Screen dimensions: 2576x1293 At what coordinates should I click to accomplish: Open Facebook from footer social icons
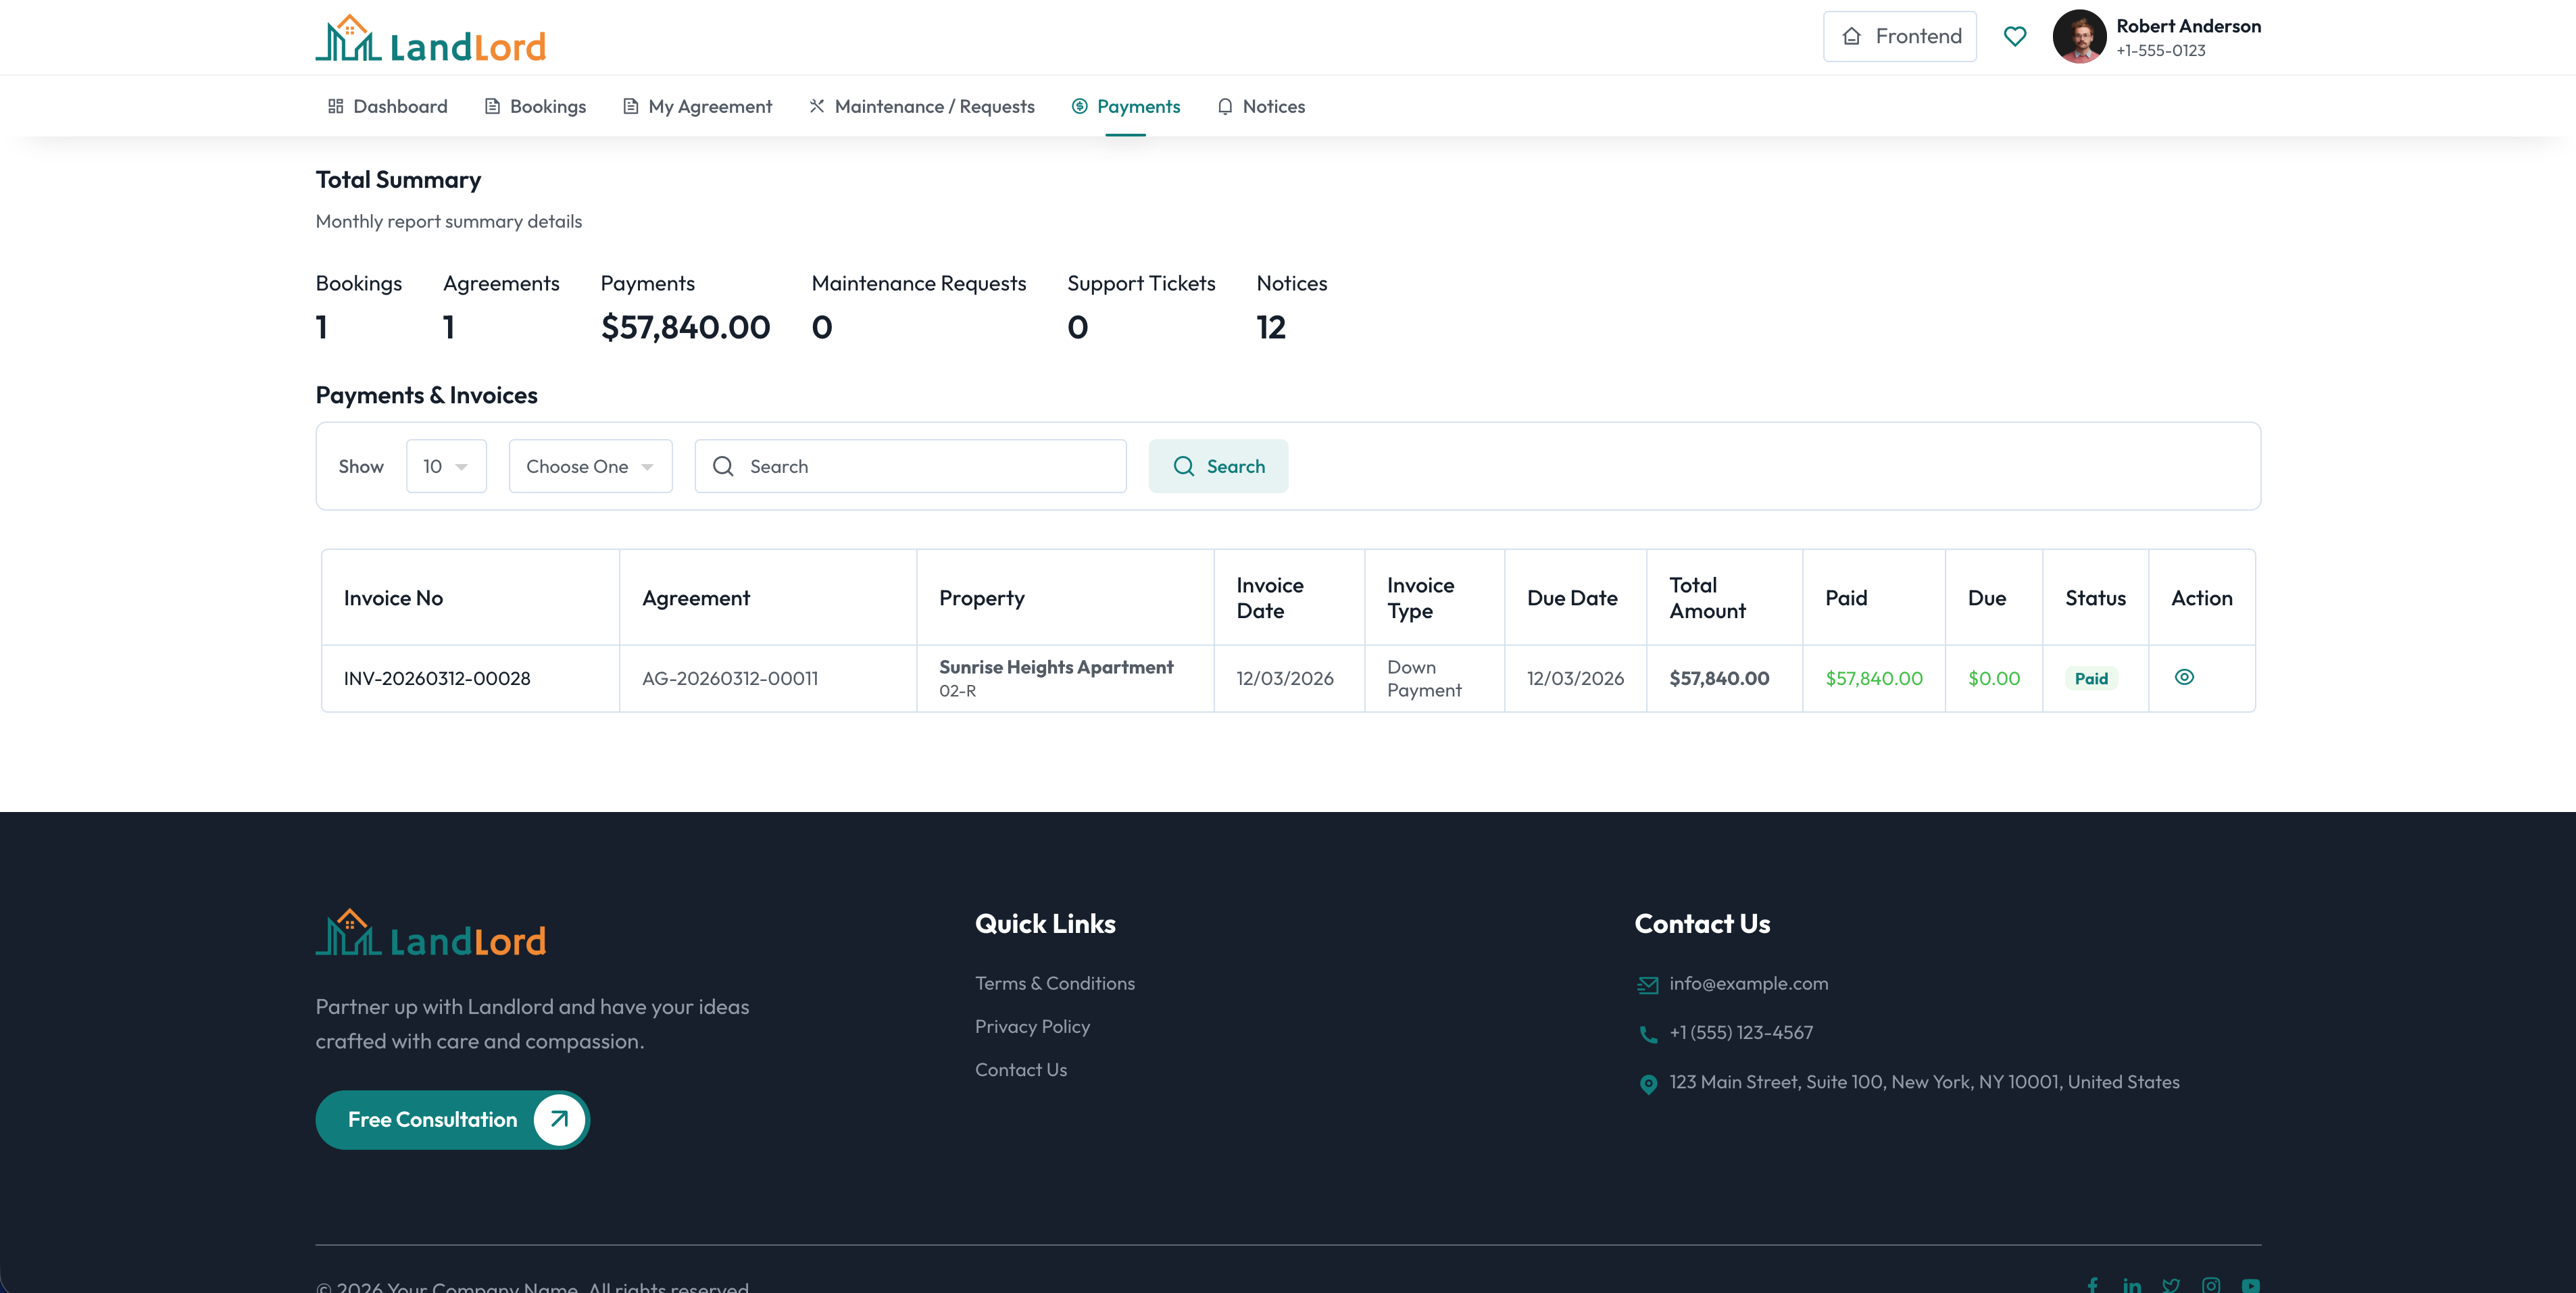click(2092, 1286)
